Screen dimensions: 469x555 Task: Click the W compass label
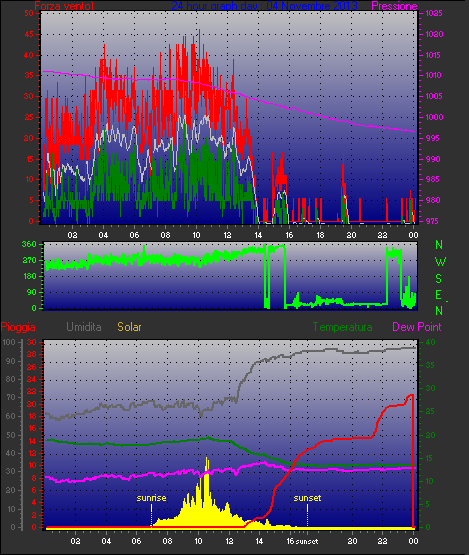pos(440,262)
